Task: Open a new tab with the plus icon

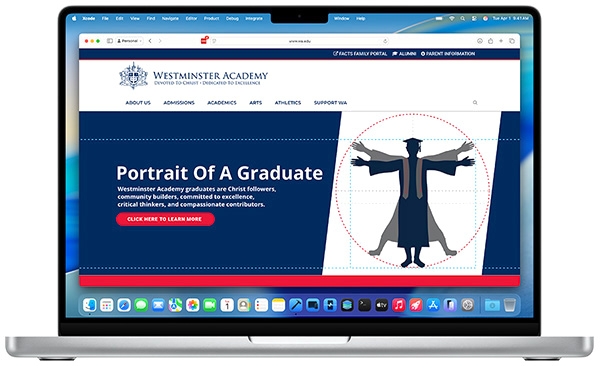Action: pyautogui.click(x=501, y=41)
